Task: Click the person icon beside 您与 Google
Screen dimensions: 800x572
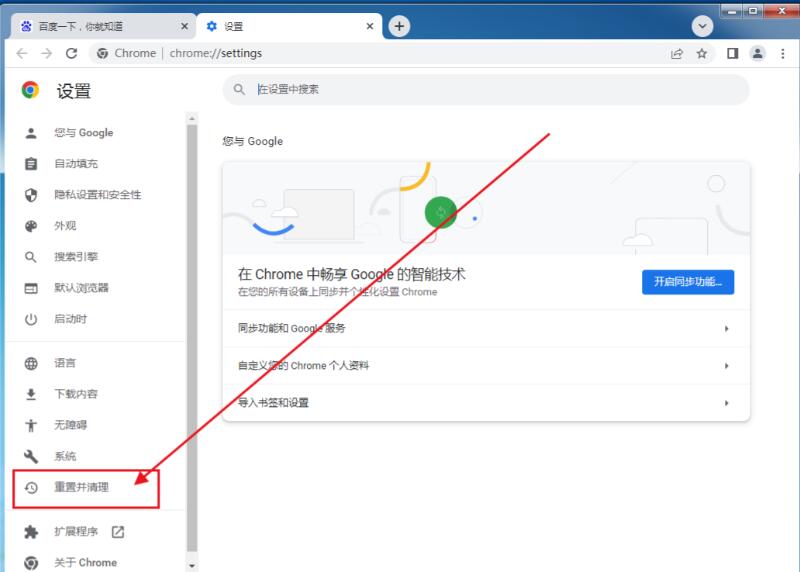Action: click(31, 133)
